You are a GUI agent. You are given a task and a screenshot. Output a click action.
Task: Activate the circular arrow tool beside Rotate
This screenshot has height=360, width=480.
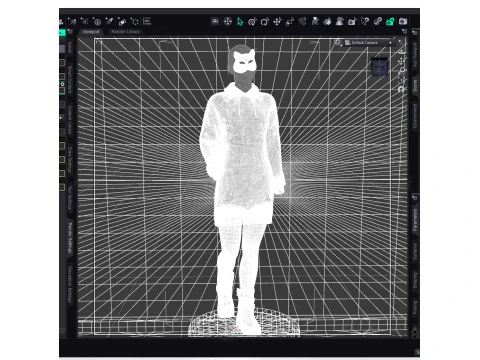click(x=265, y=22)
